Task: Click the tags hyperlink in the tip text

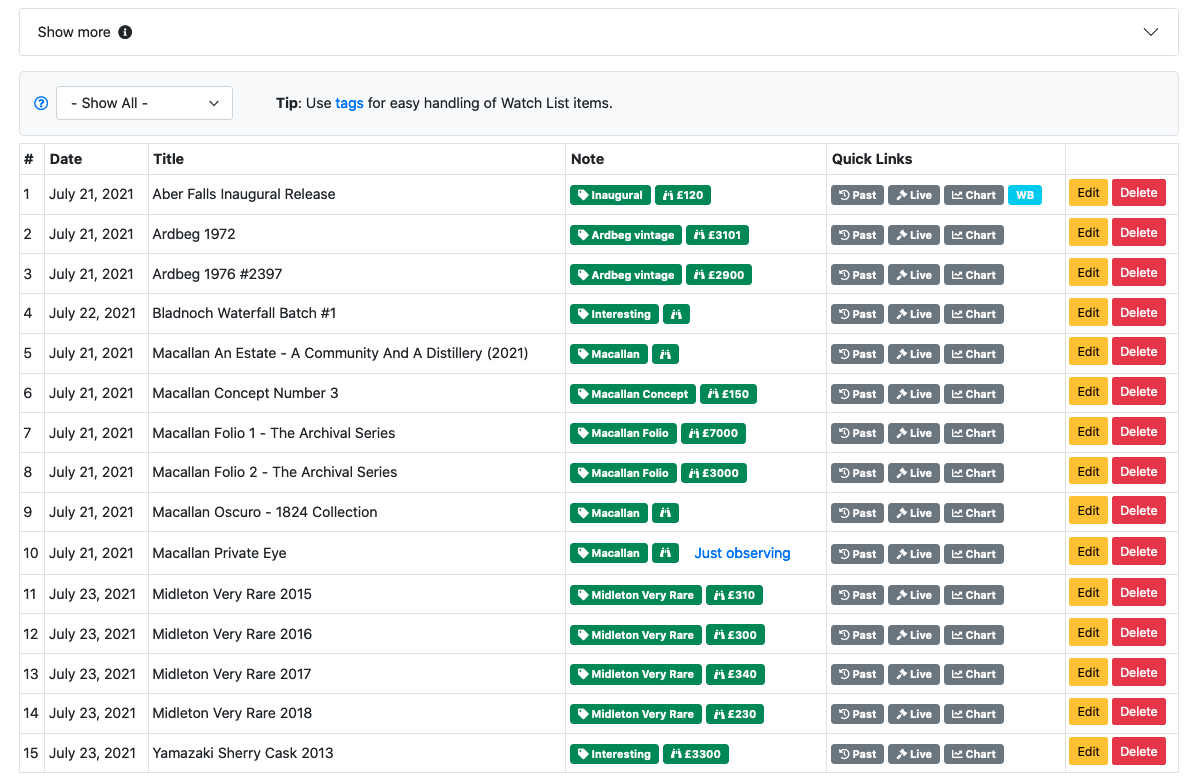Action: 349,102
